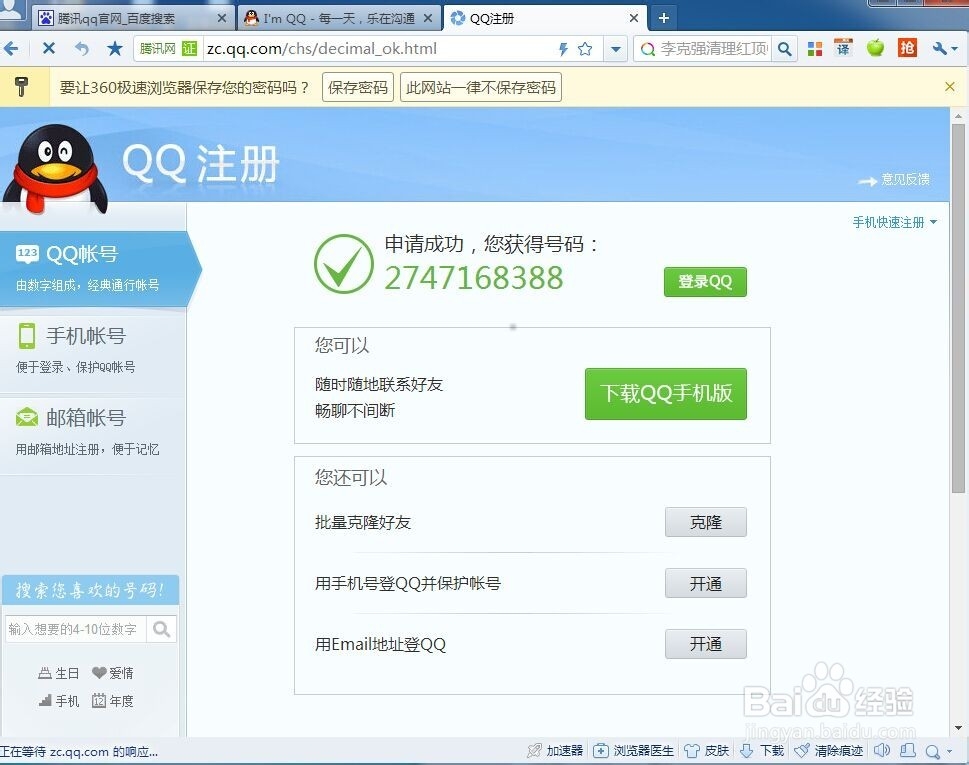Click 浏览器医生 in status bar
This screenshot has width=969, height=765.
click(x=633, y=751)
